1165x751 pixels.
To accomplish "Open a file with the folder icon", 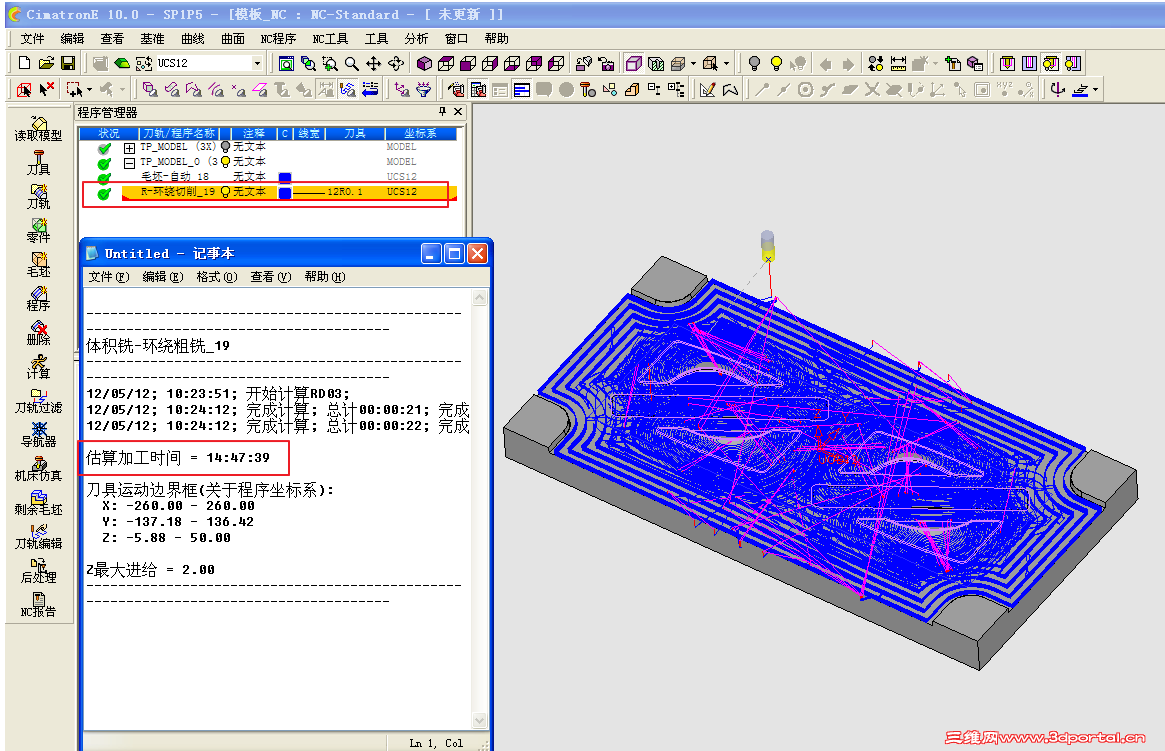I will (x=46, y=63).
